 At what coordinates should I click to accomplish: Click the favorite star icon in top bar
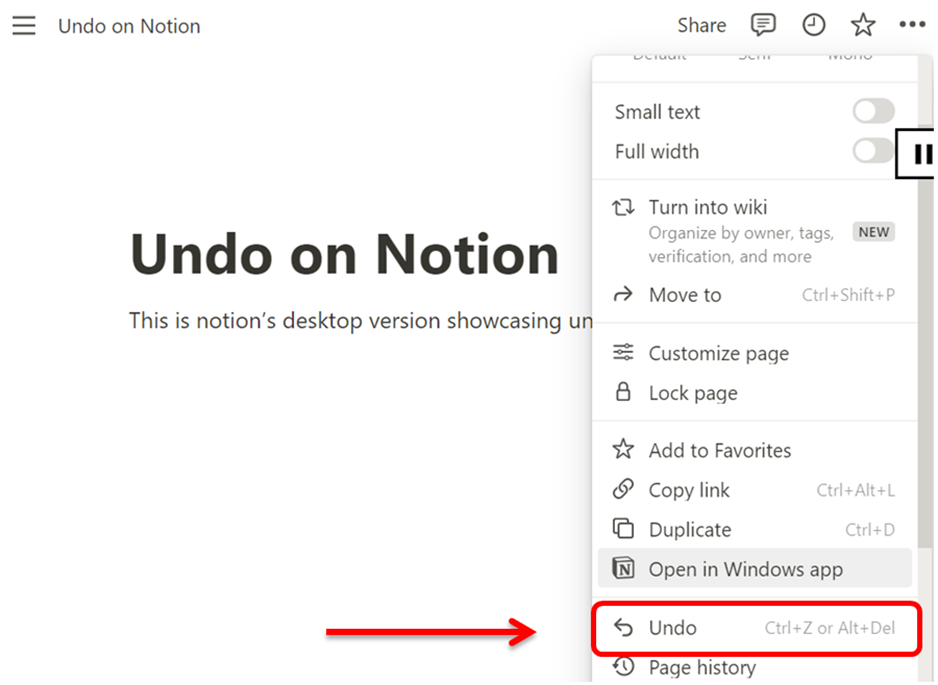[x=863, y=25]
